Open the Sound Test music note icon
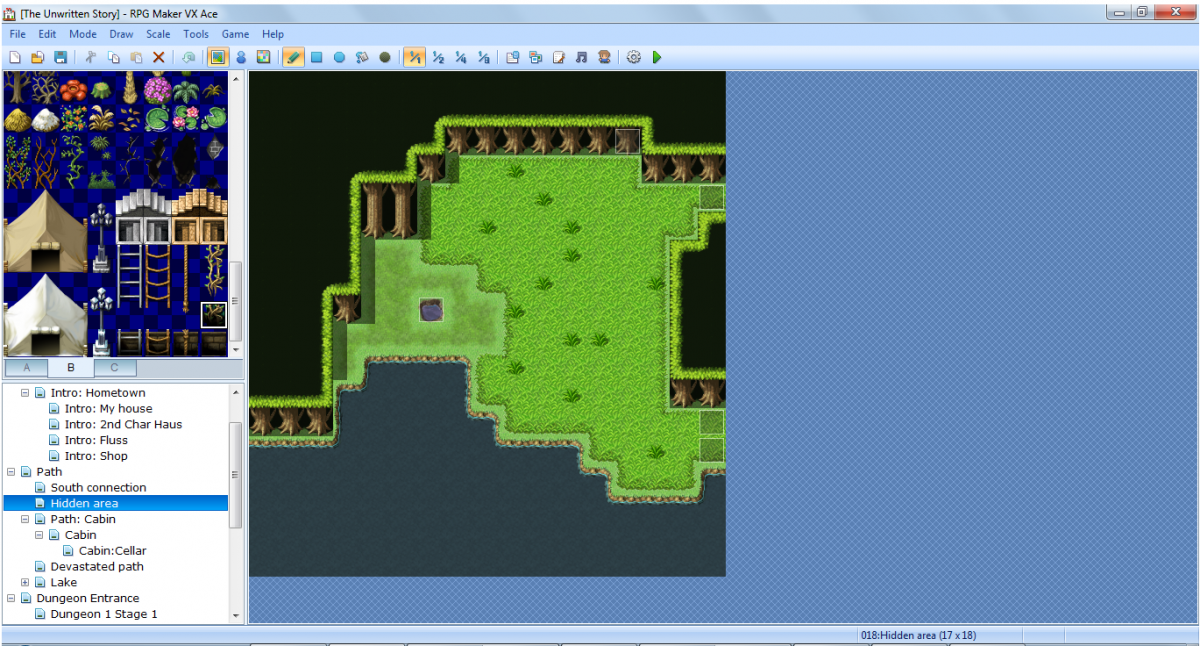The width and height of the screenshot is (1200, 646). (581, 57)
